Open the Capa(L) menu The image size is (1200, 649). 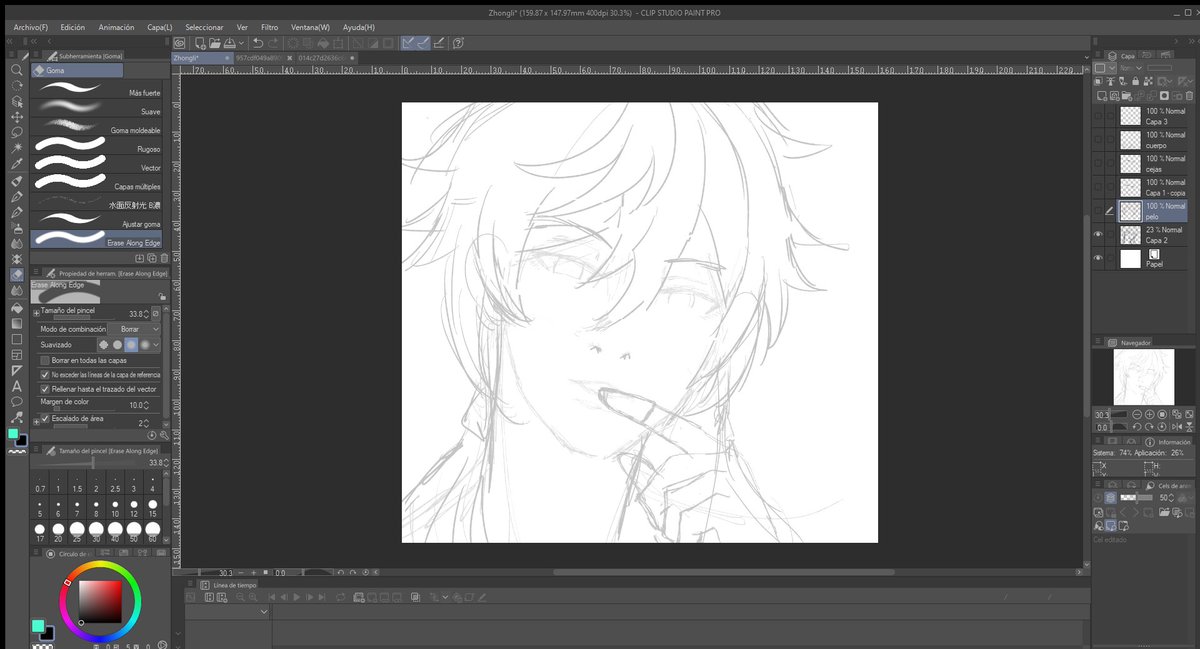160,27
